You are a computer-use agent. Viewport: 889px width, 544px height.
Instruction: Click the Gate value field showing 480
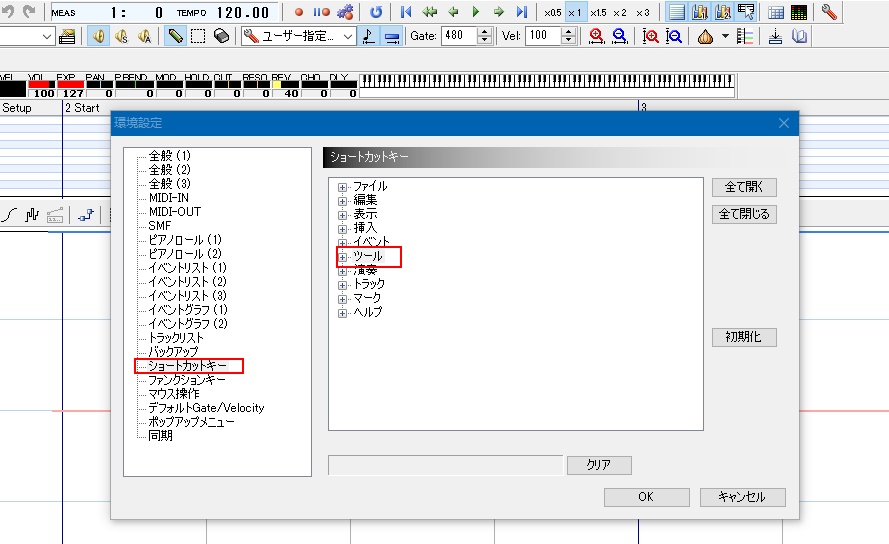pyautogui.click(x=460, y=36)
